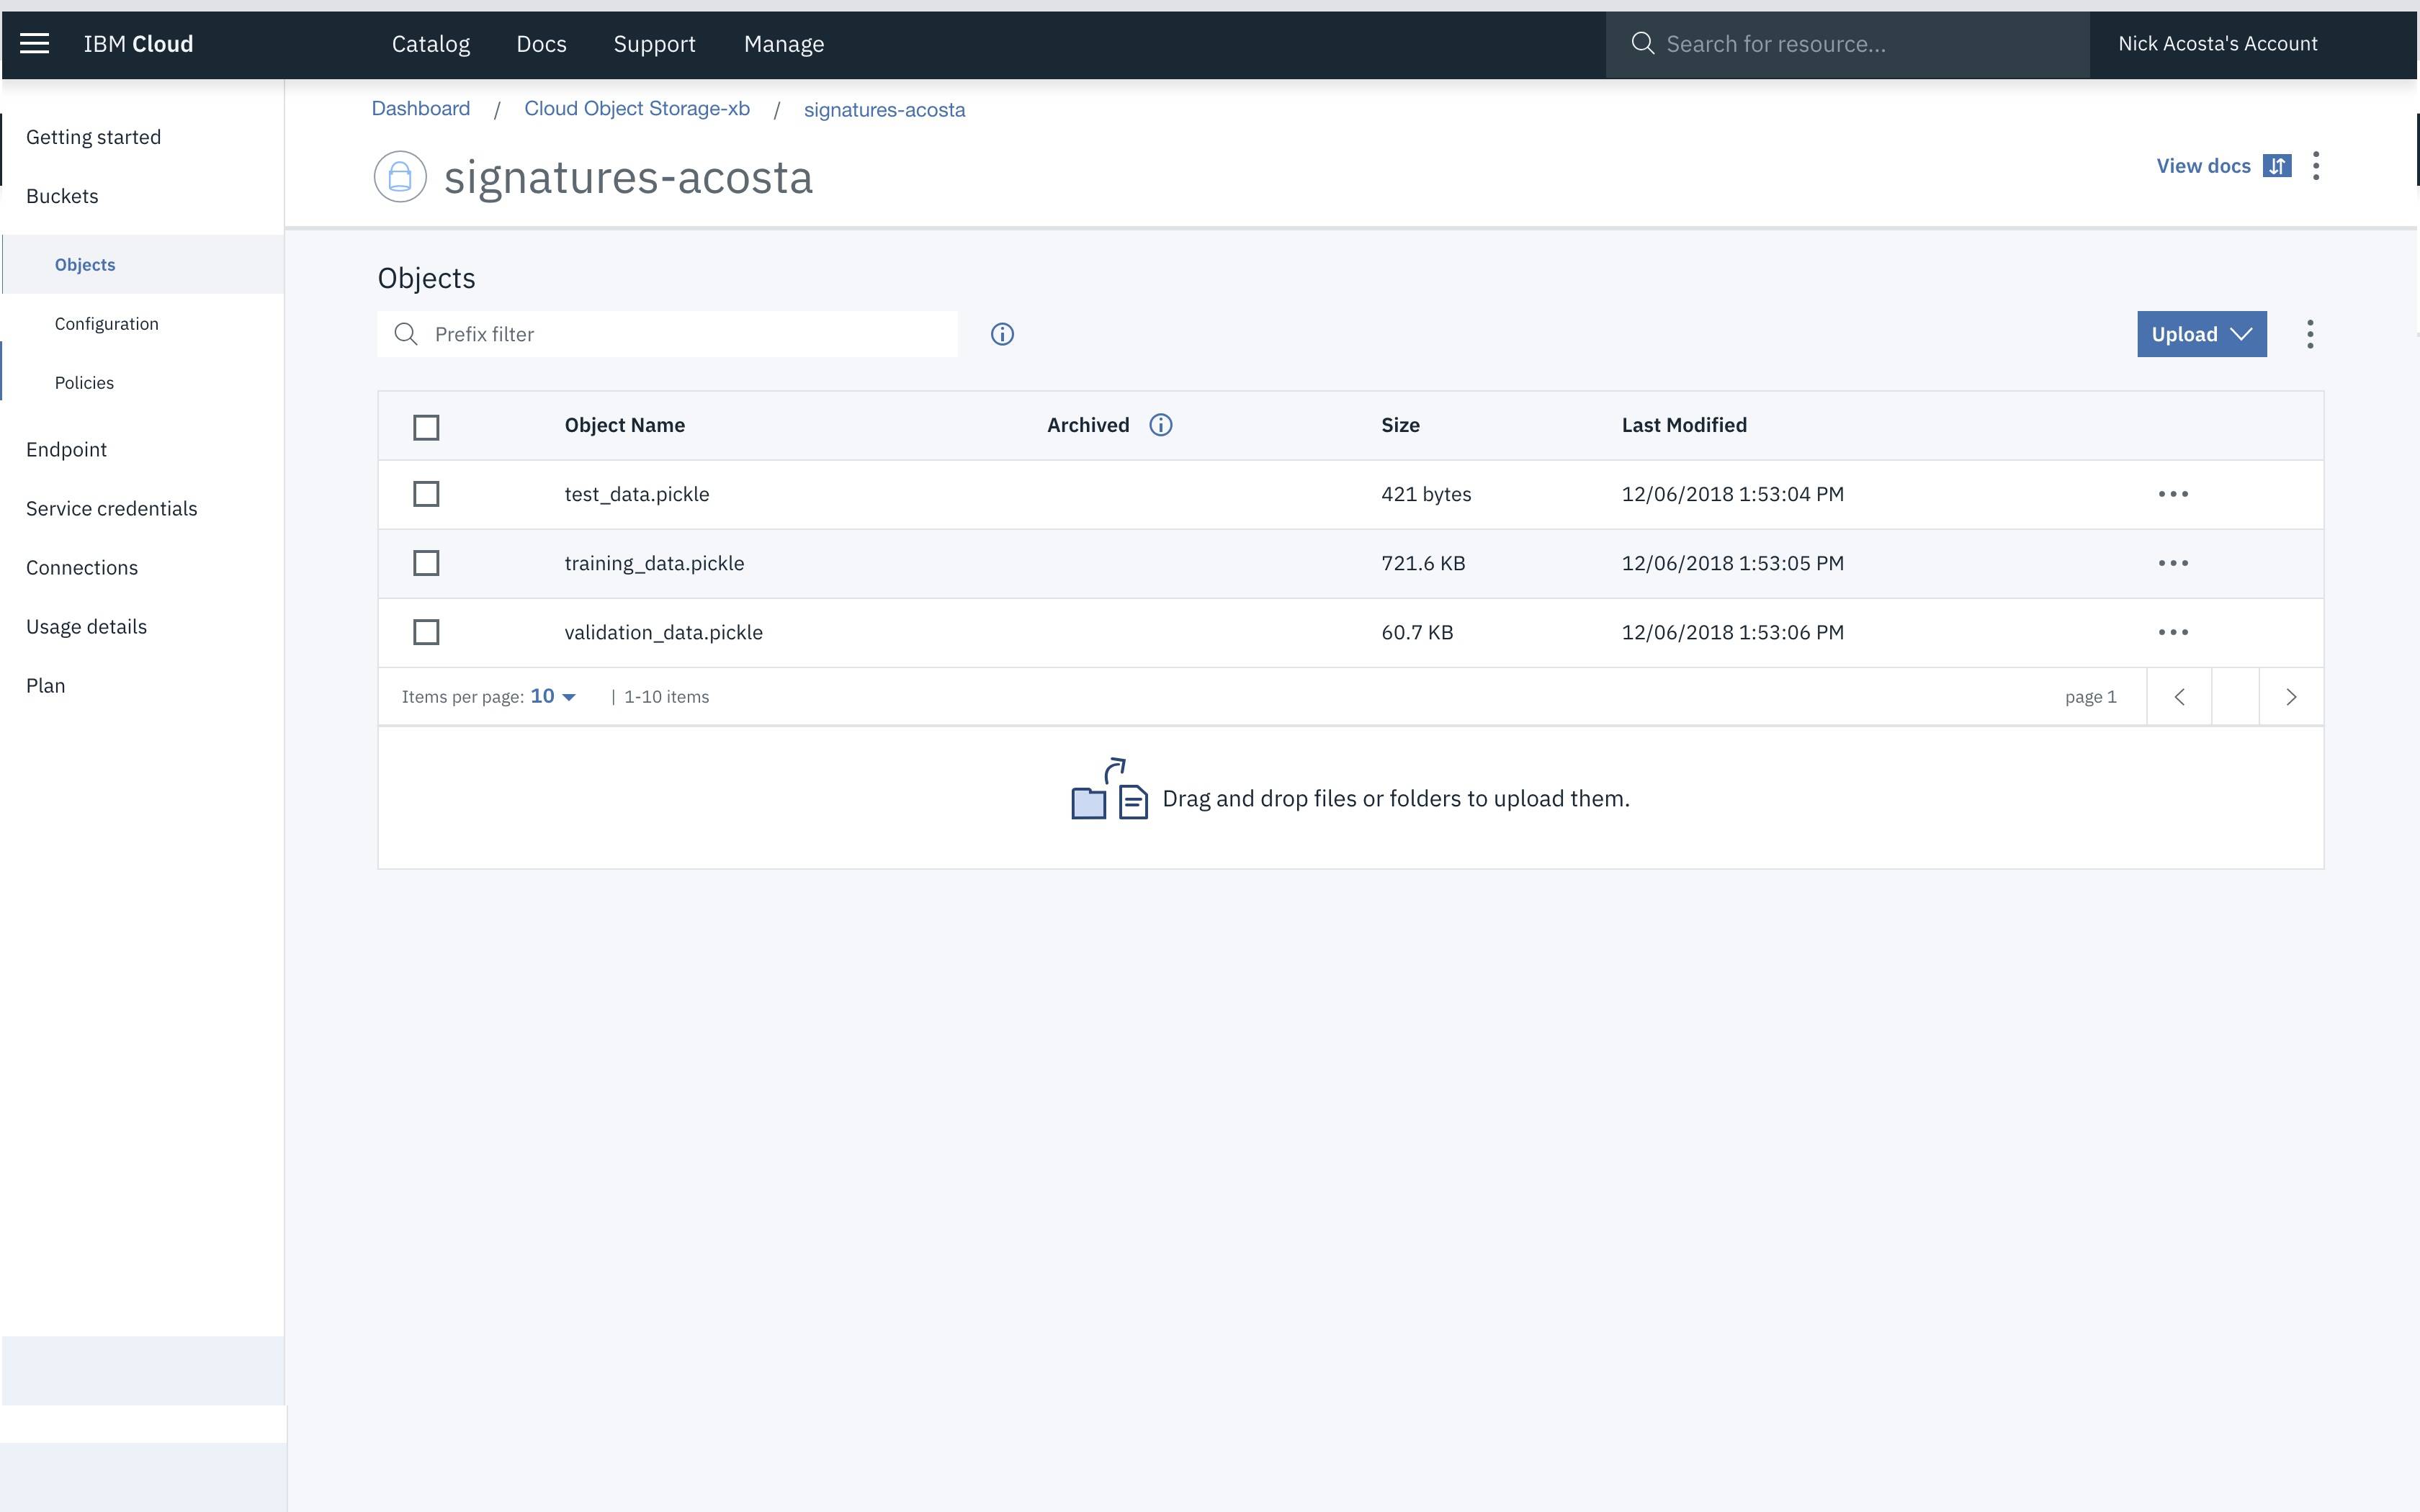Check the validation_data.pickle row checkbox
The height and width of the screenshot is (1512, 2420).
pos(426,632)
